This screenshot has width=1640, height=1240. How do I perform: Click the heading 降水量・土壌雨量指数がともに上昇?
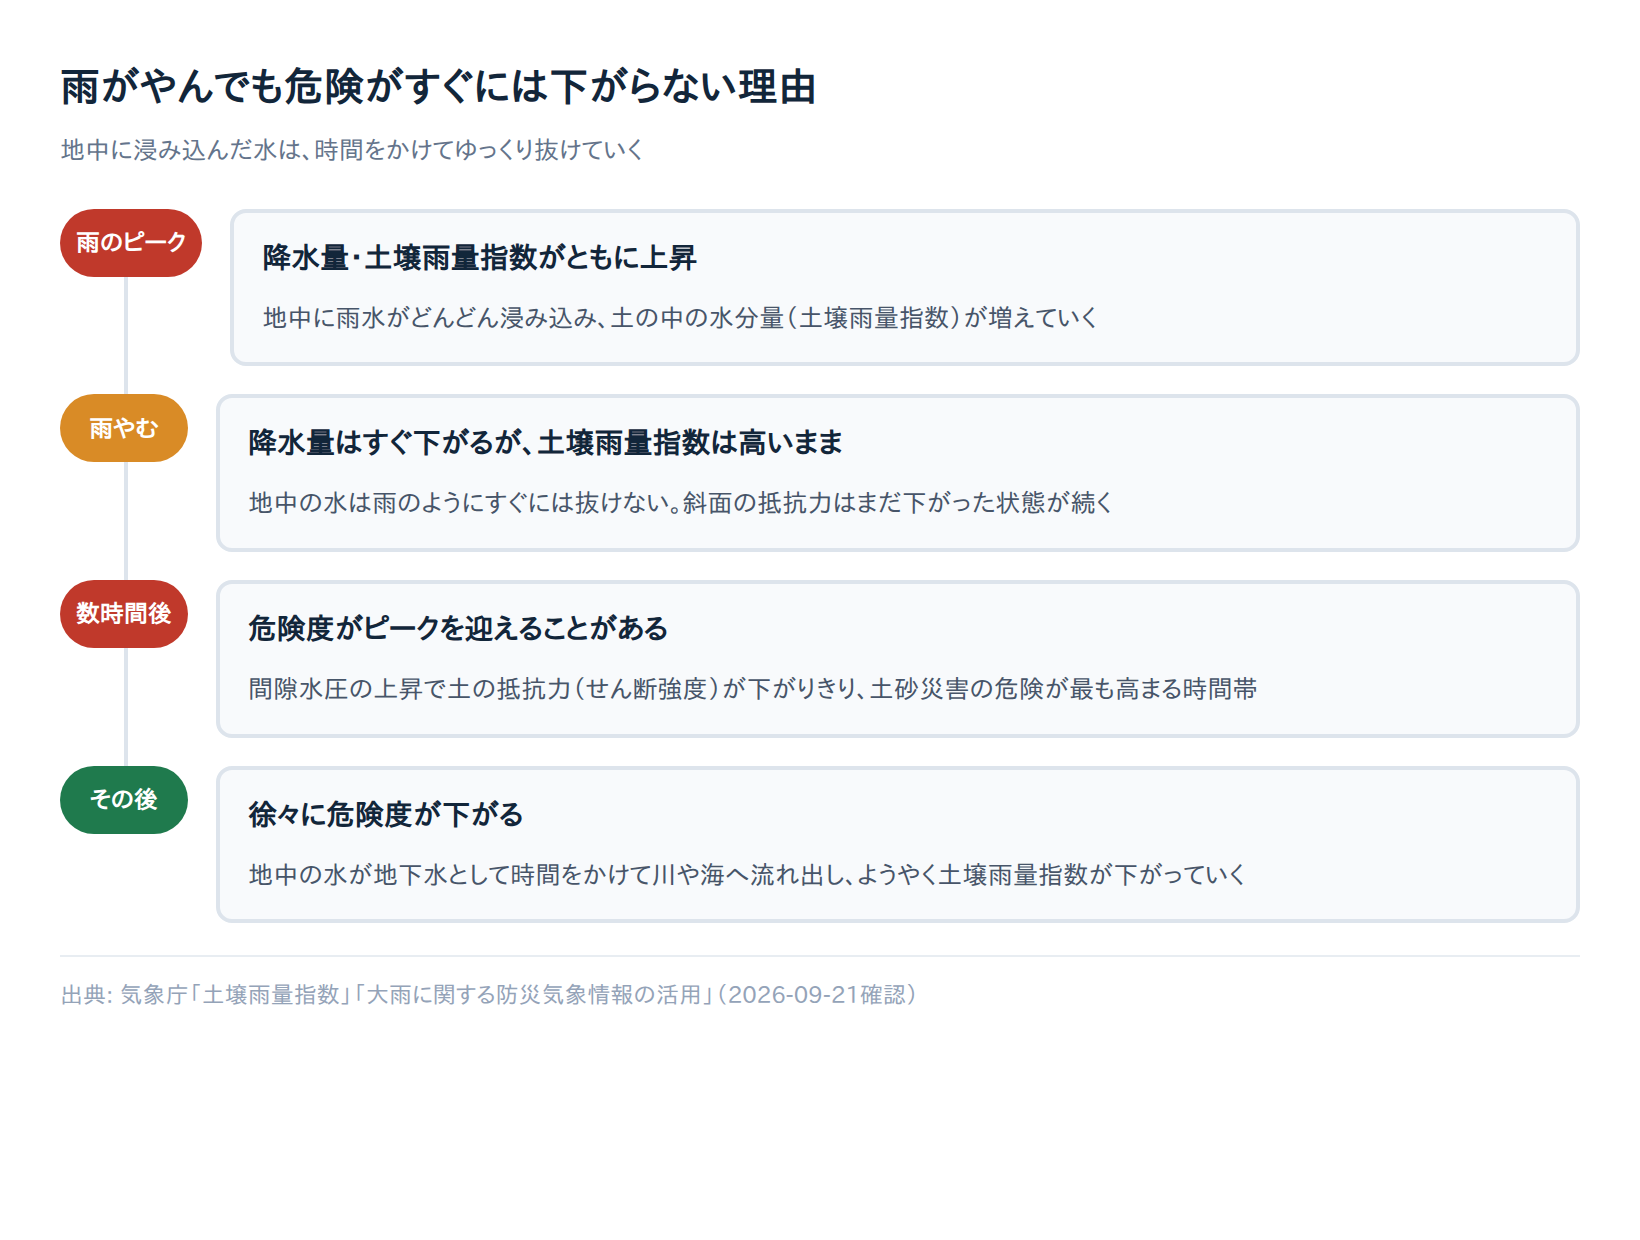[479, 258]
